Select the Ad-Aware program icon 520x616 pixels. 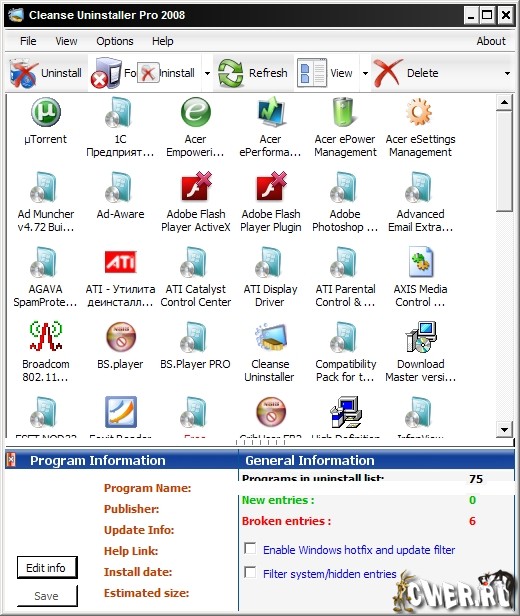click(120, 187)
